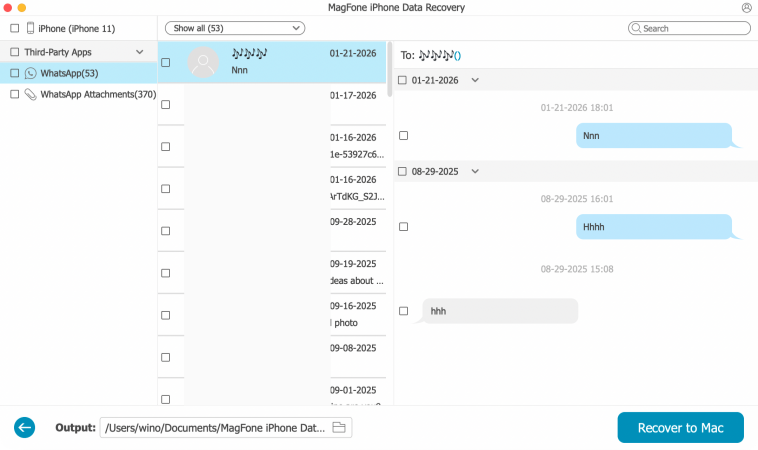The width and height of the screenshot is (758, 450).
Task: Select the conversation dated 09-08-2025 checkbox
Action: click(165, 357)
